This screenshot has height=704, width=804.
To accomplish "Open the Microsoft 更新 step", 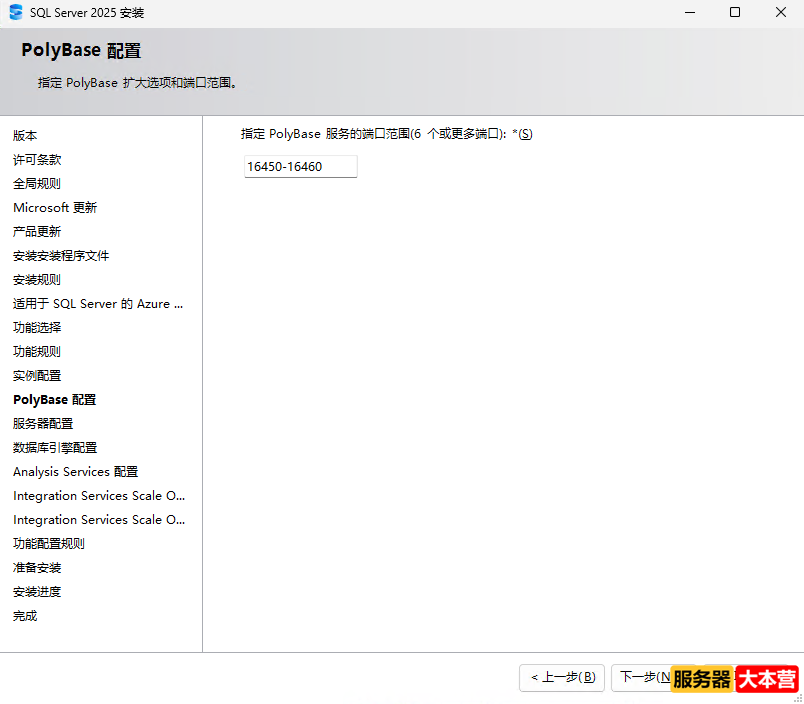I will tap(55, 207).
